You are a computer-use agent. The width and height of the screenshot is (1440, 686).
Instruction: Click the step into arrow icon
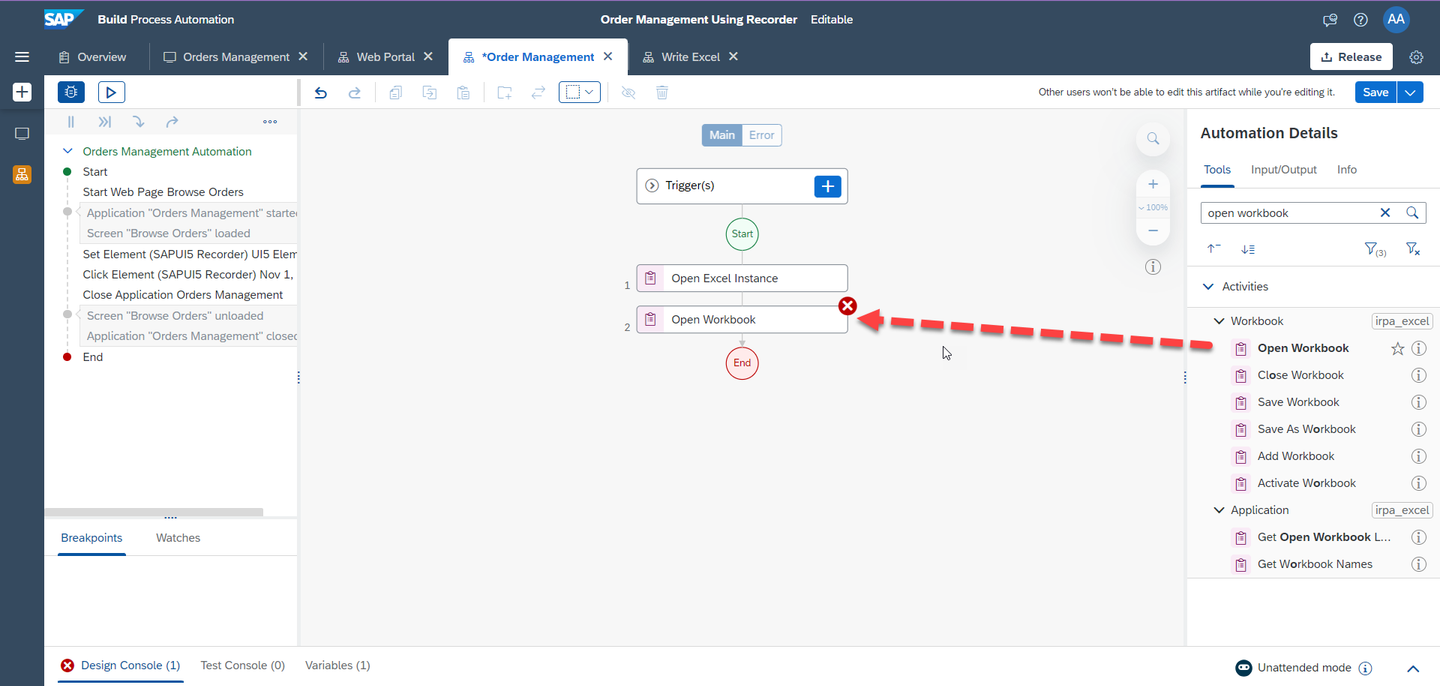138,122
